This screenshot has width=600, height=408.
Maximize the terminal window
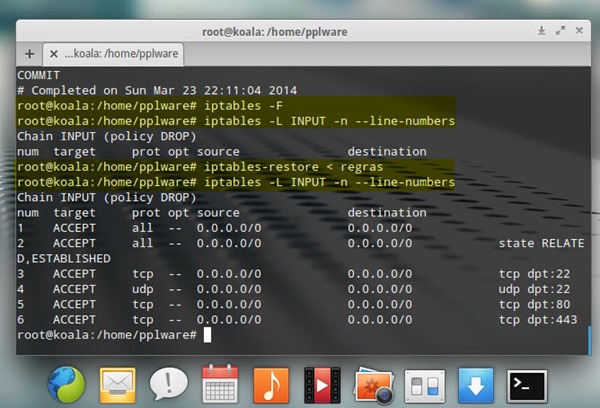pyautogui.click(x=560, y=30)
